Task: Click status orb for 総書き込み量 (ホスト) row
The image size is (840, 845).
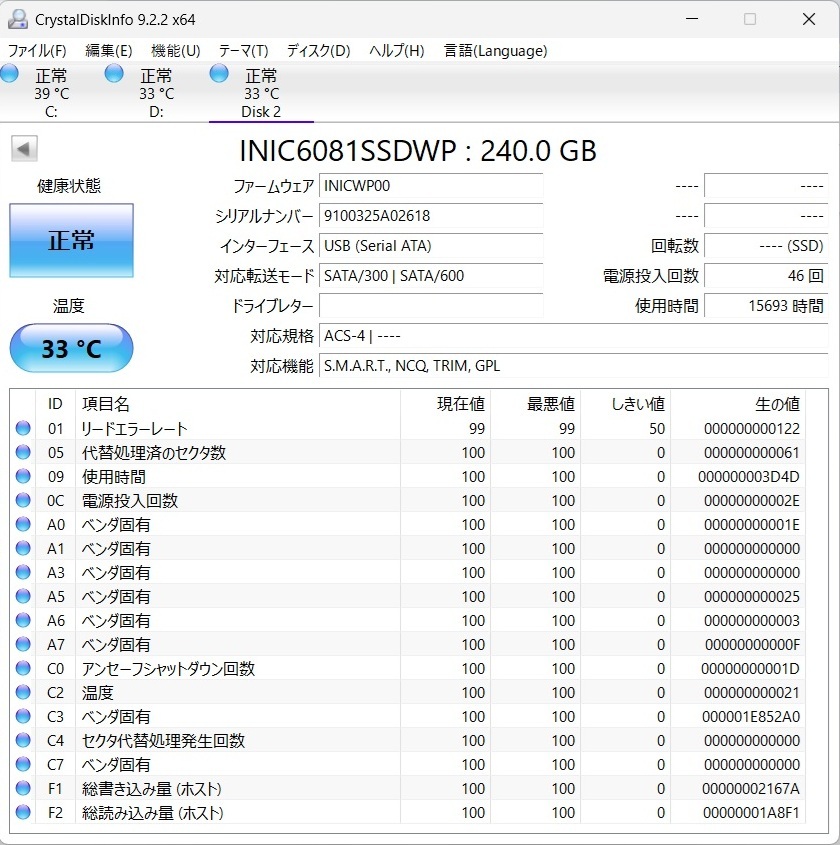Action: pos(23,789)
